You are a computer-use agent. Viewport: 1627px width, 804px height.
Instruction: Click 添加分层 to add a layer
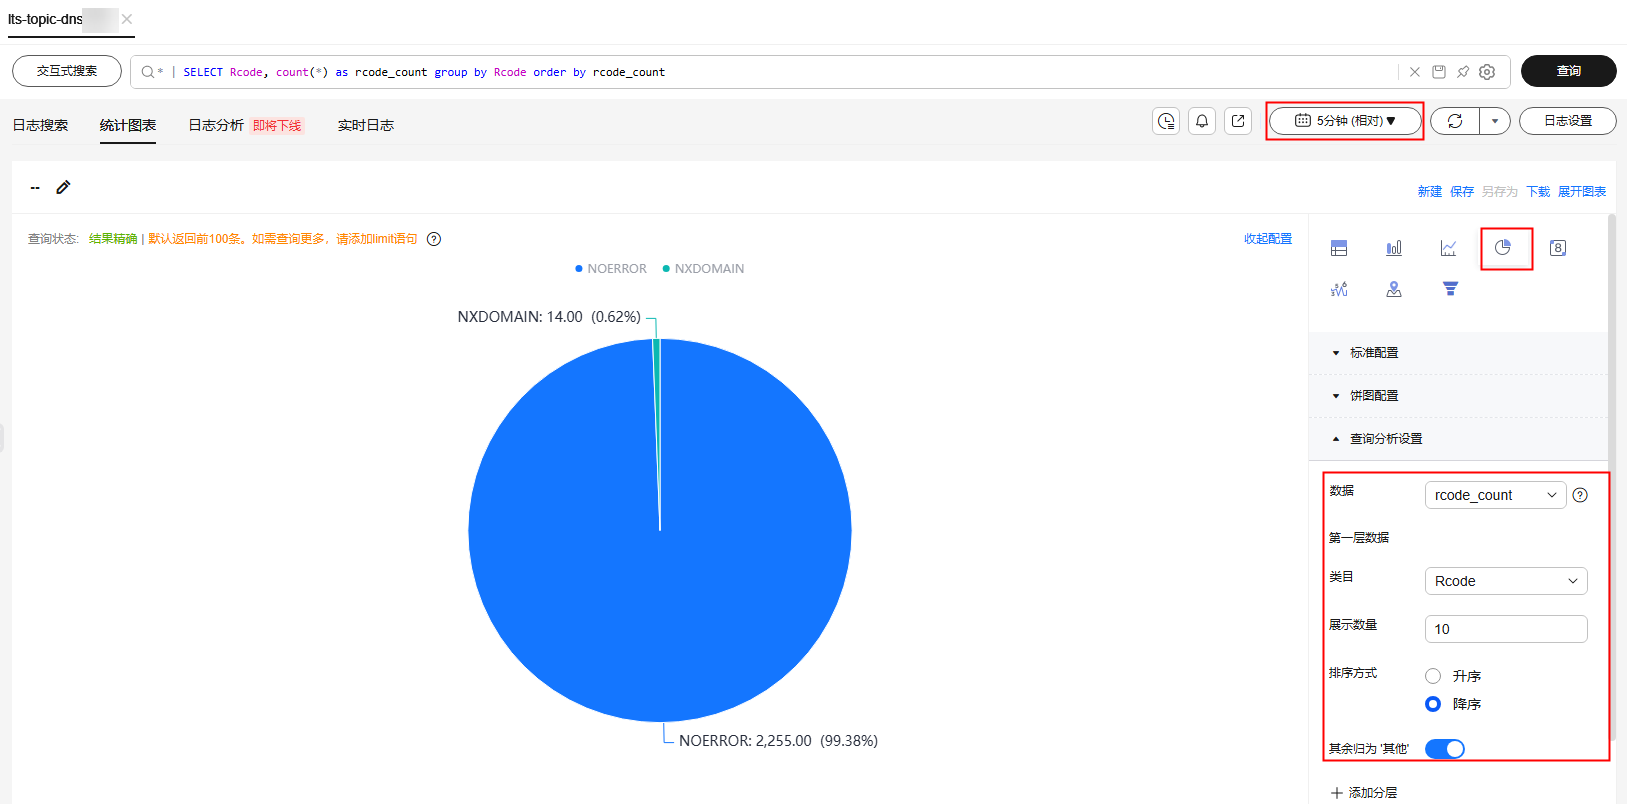pyautogui.click(x=1364, y=793)
